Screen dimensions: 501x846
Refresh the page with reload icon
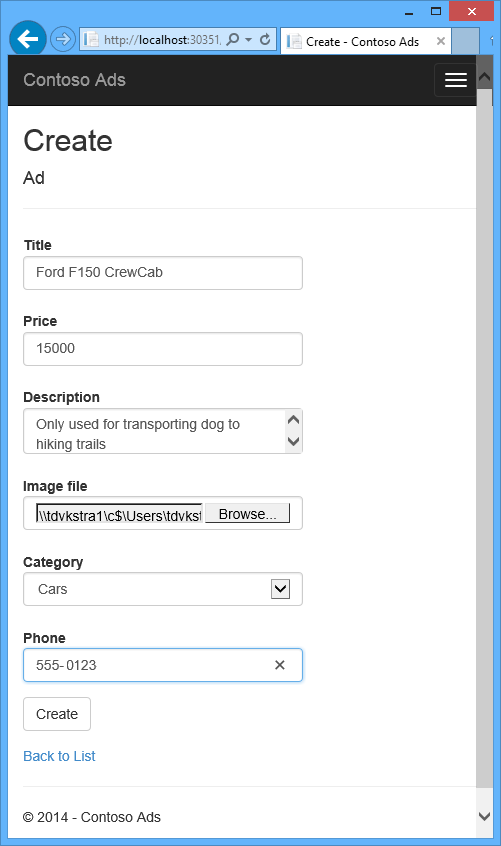pyautogui.click(x=265, y=39)
